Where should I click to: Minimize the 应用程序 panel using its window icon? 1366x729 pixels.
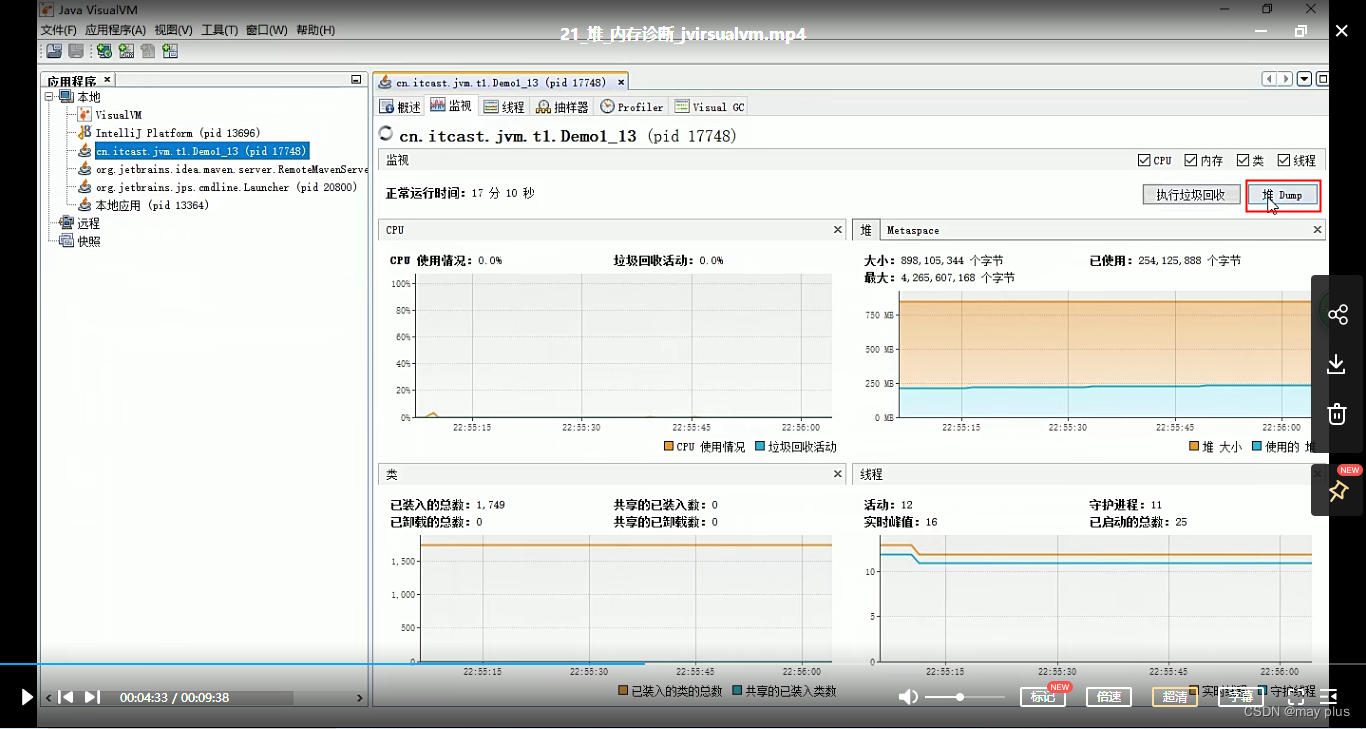(356, 80)
